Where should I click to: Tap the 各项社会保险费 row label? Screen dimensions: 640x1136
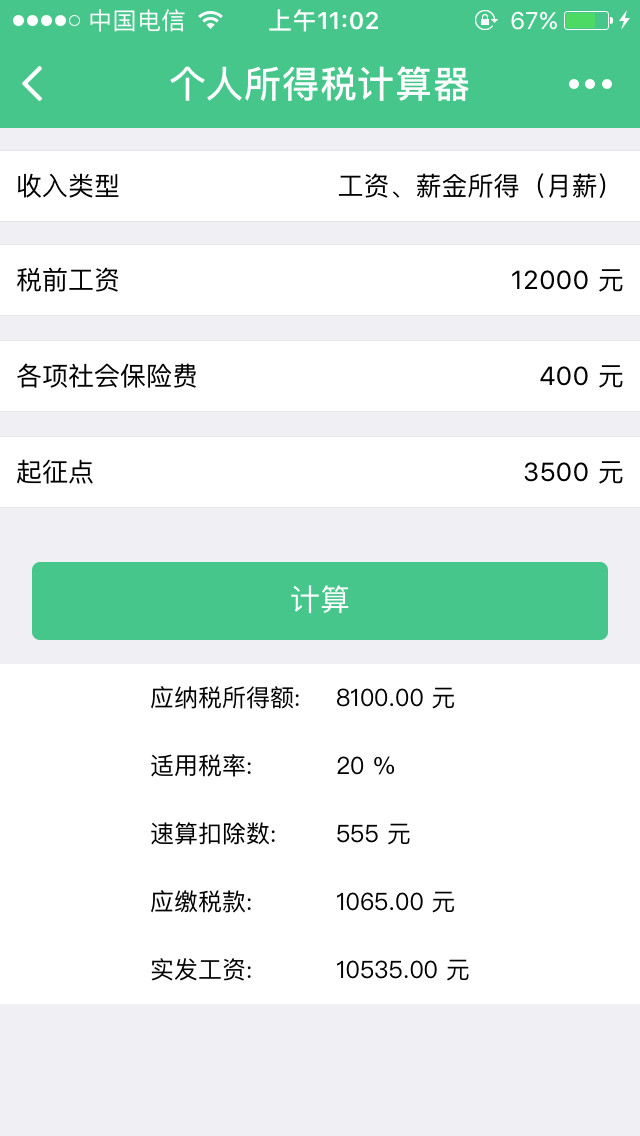coord(107,376)
